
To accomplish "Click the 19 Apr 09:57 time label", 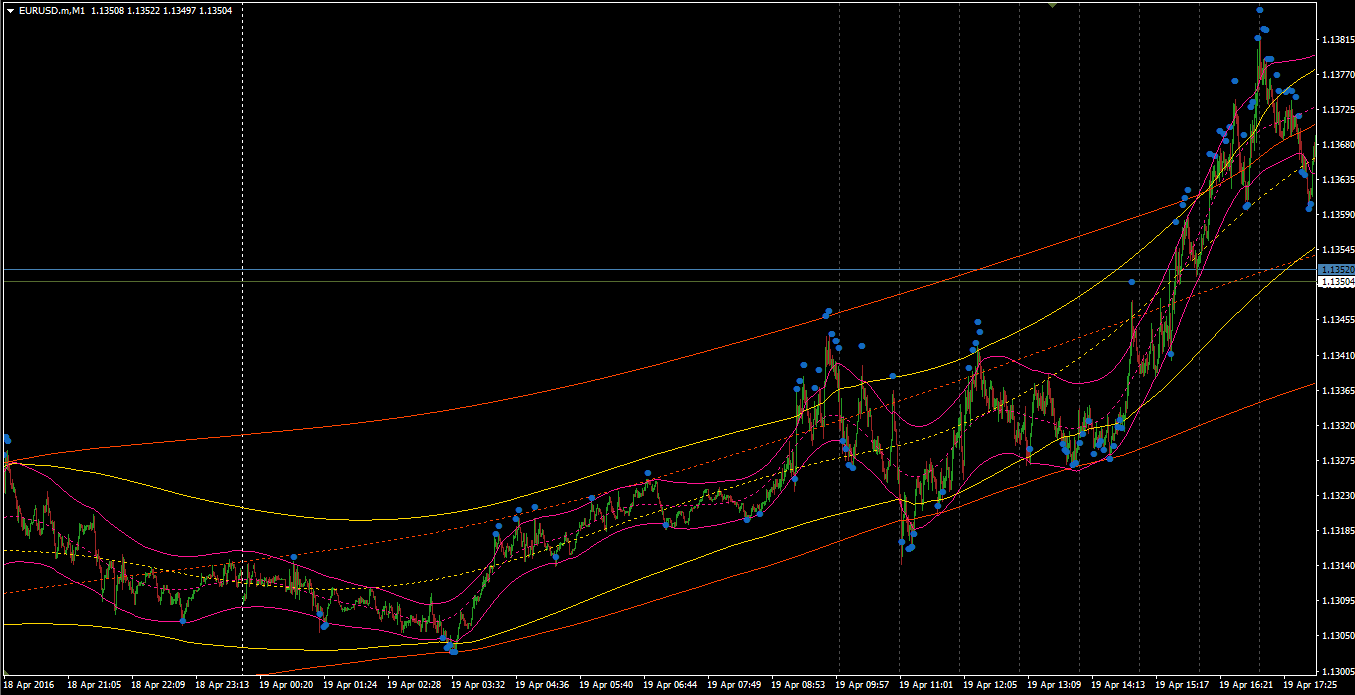I will (863, 686).
